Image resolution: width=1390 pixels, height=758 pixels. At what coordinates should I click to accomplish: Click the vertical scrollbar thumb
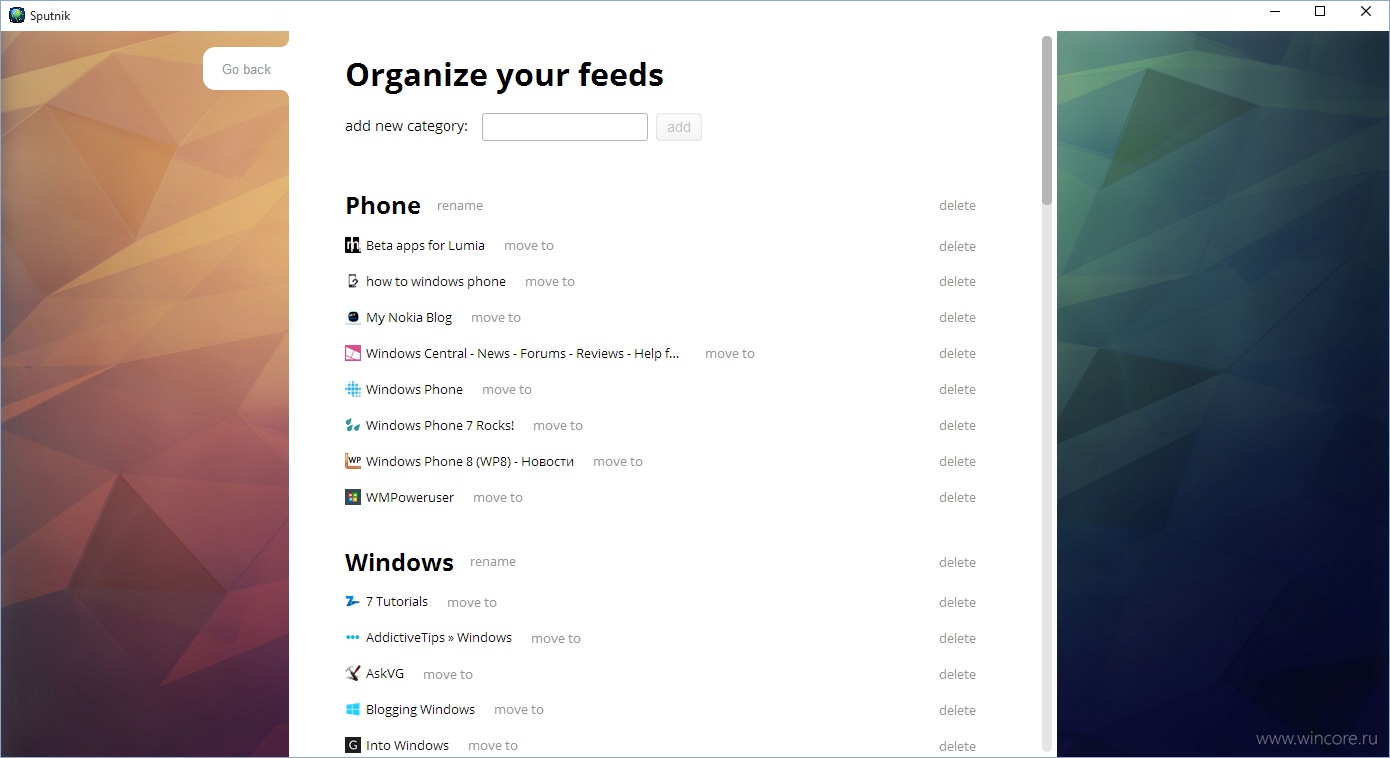coord(1047,120)
